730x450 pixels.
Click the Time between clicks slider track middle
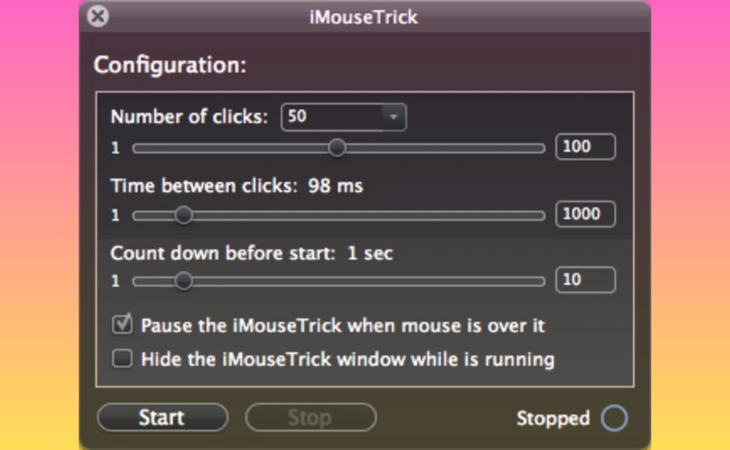click(x=339, y=215)
